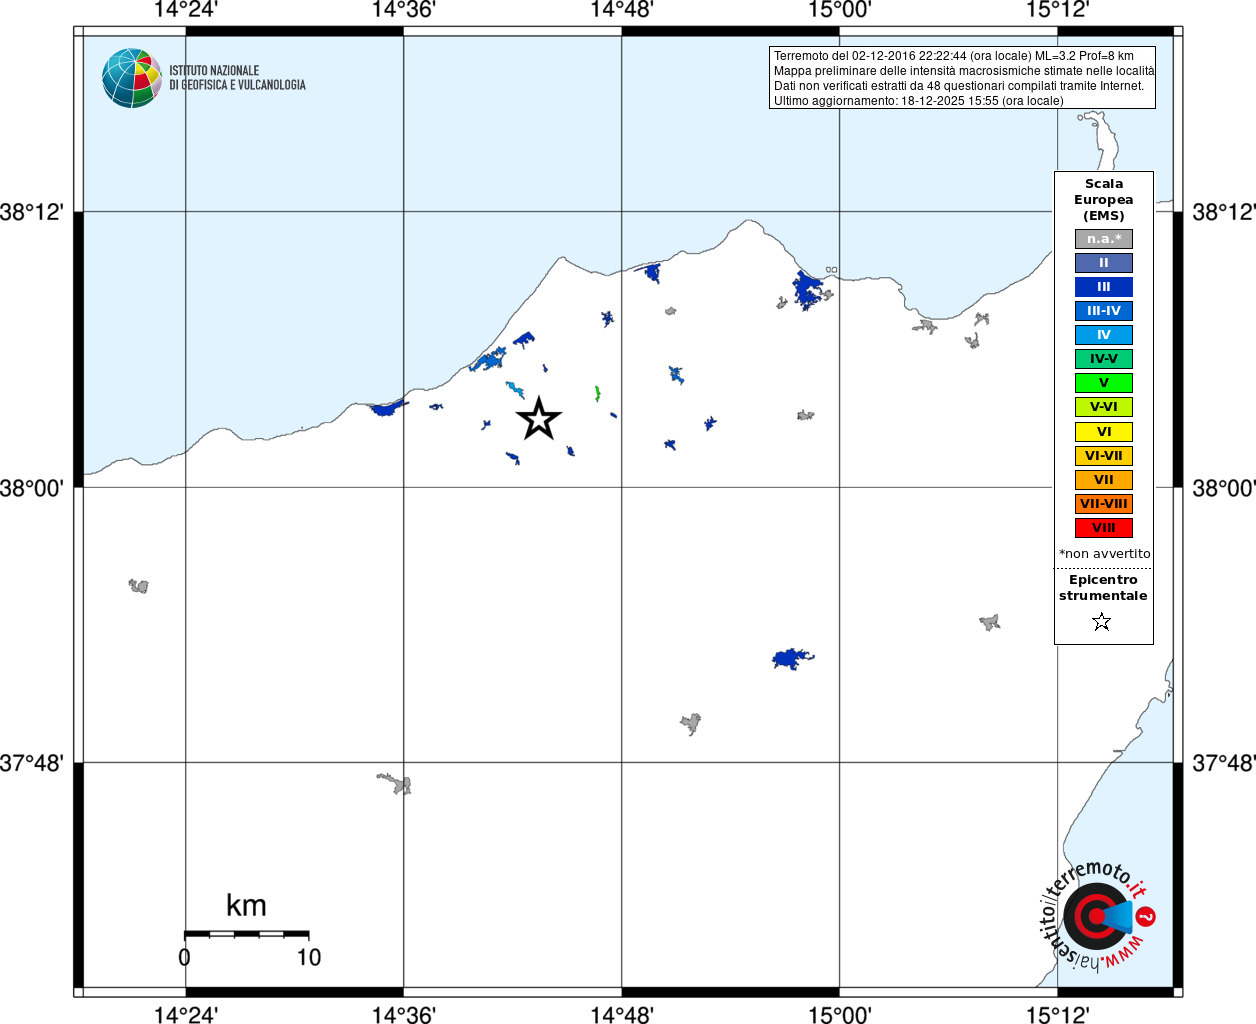Click the epicenter star on the map
The height and width of the screenshot is (1024, 1256).
click(539, 418)
